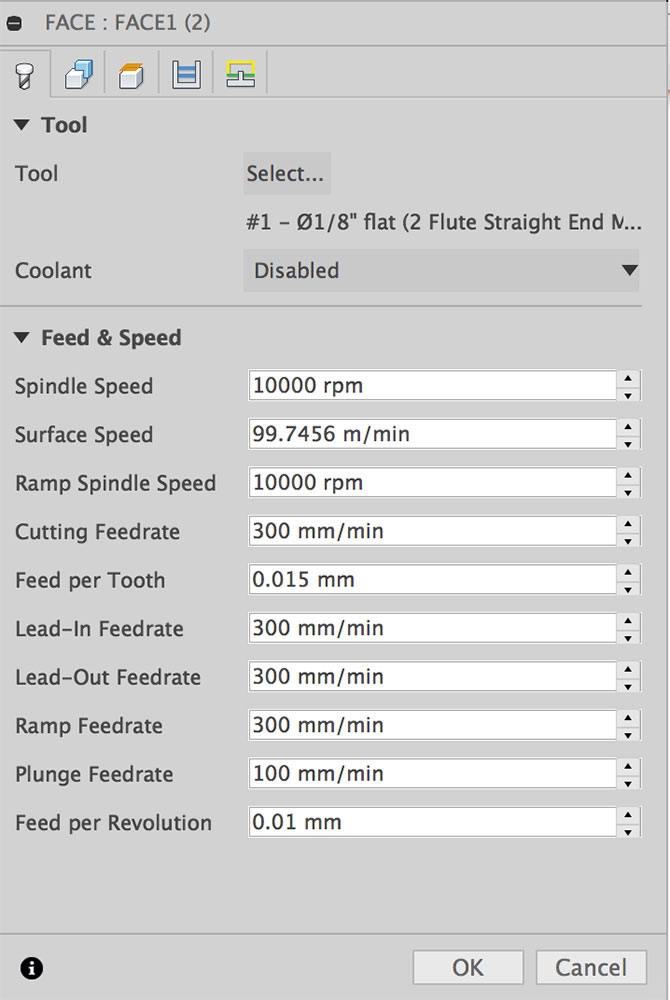670x1000 pixels.
Task: Collapse the Feed & Speed section
Action: tap(21, 338)
